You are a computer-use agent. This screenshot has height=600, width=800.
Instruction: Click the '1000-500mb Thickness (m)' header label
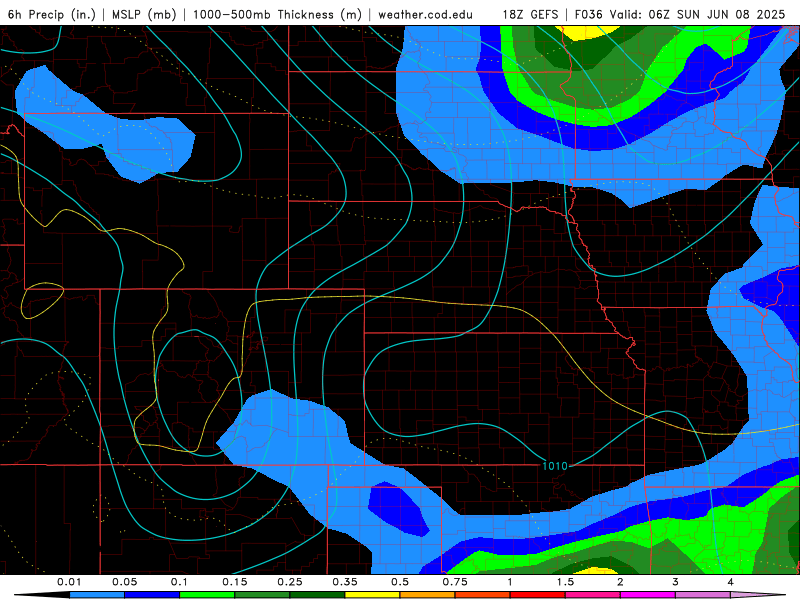pos(278,14)
